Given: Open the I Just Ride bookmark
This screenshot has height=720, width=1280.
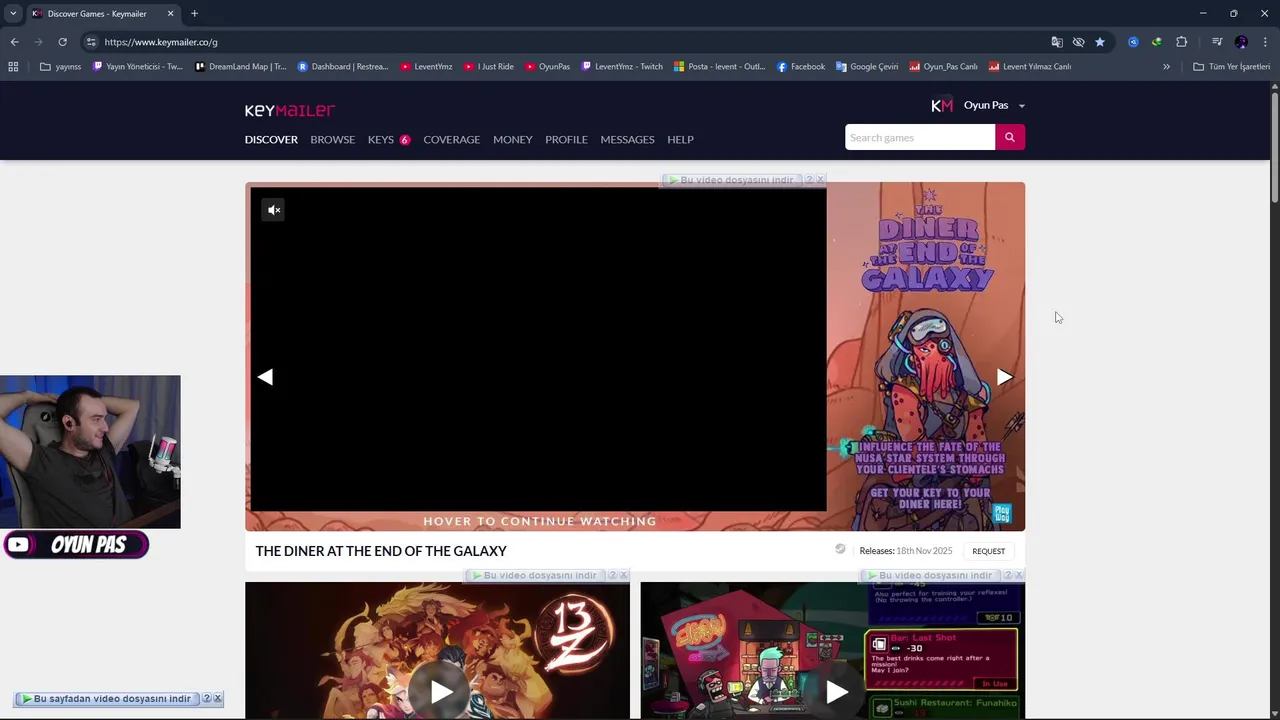Looking at the screenshot, I should coord(489,67).
